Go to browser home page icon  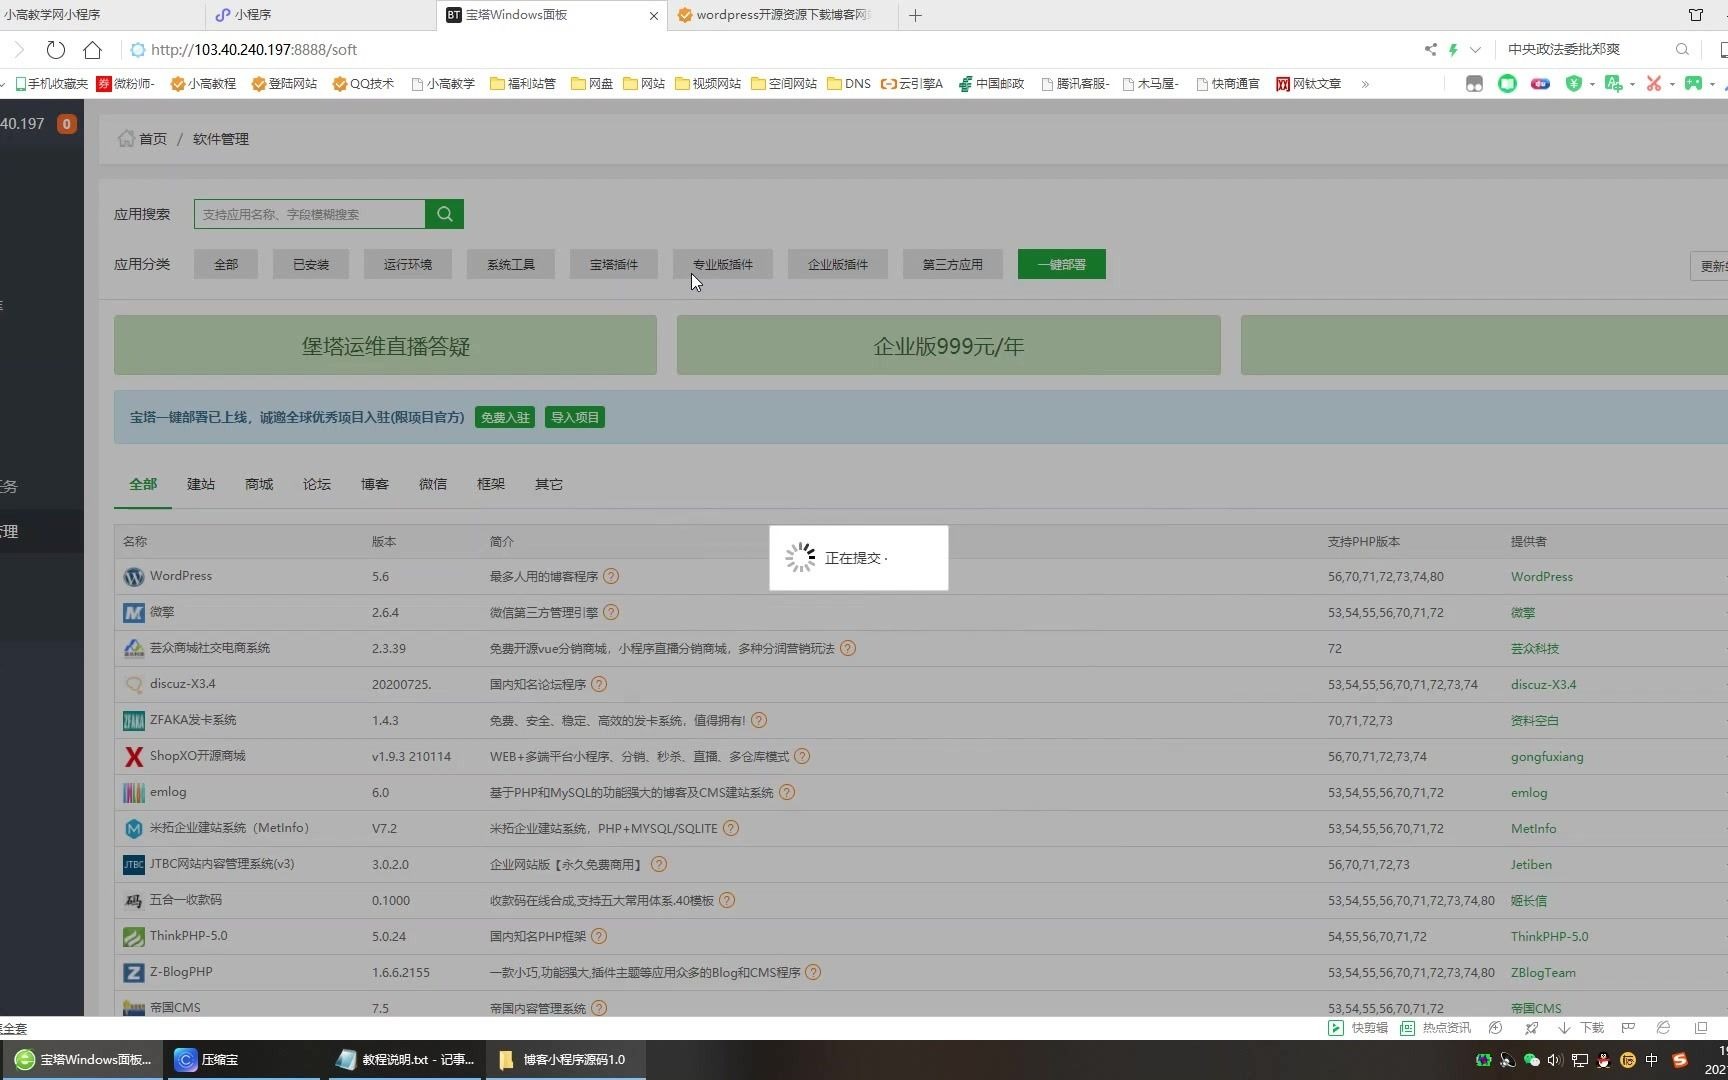coord(93,49)
